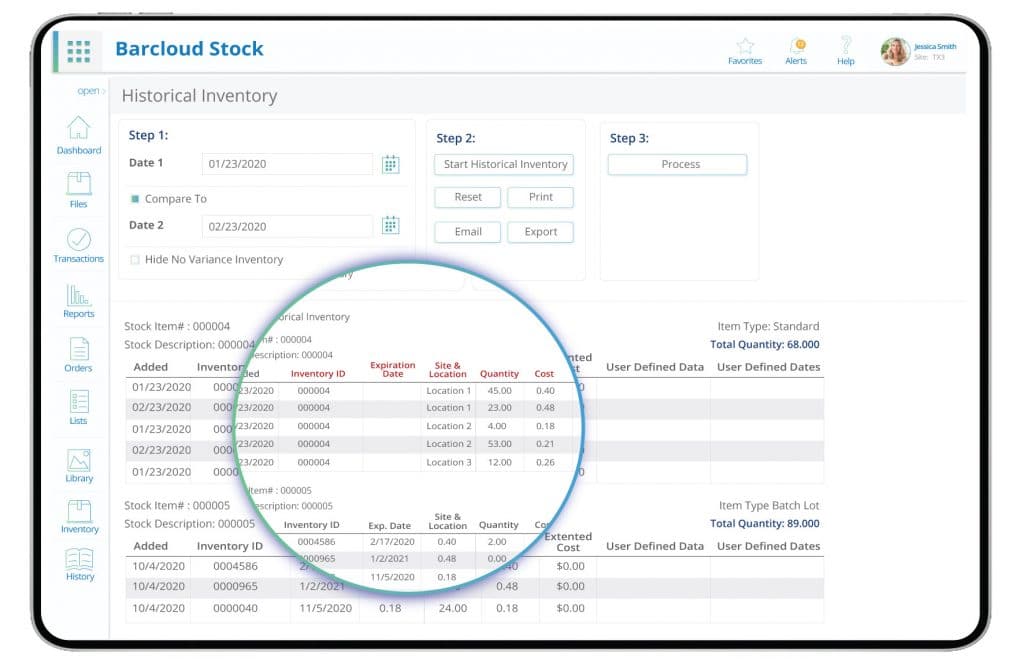Toggle the Compare To checkbox
Screen dimensions: 1024x659
135,199
